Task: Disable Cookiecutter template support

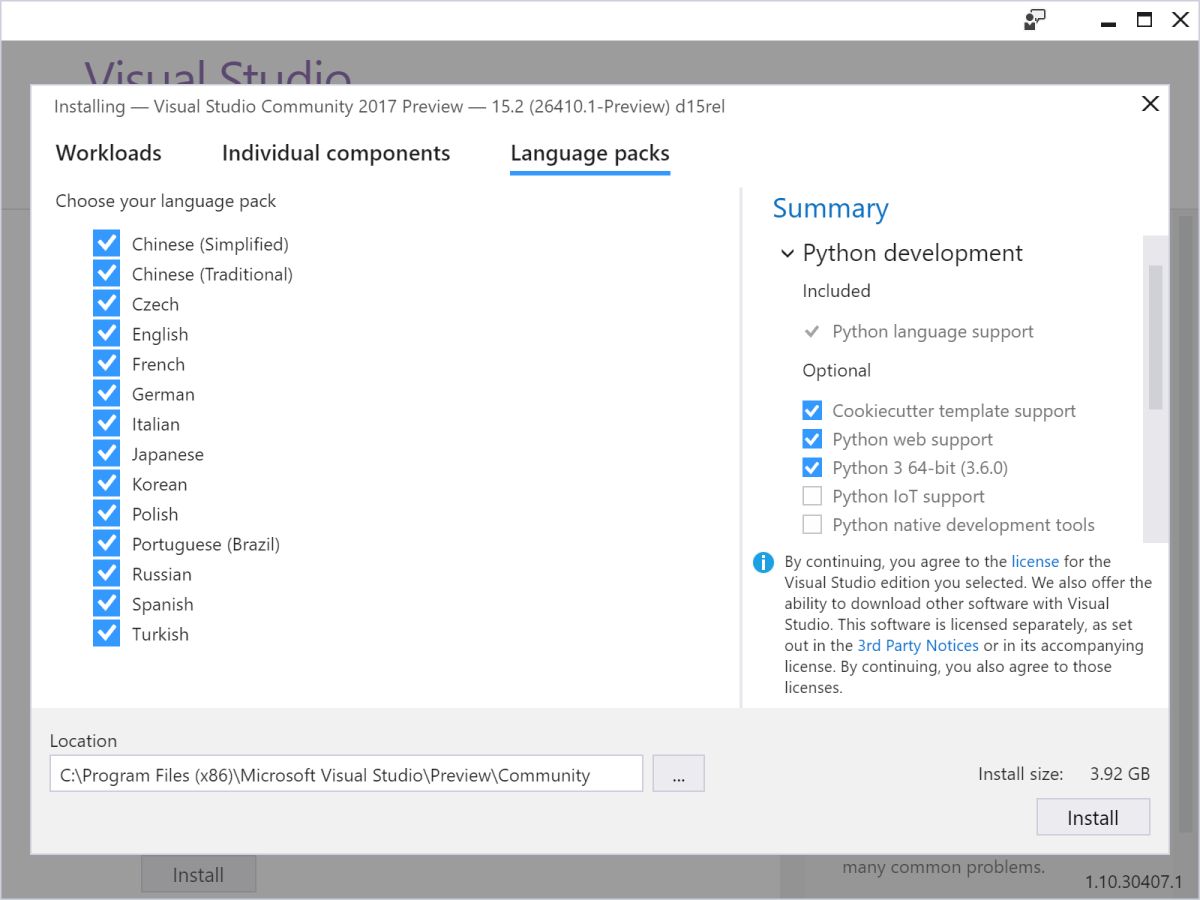Action: point(812,411)
